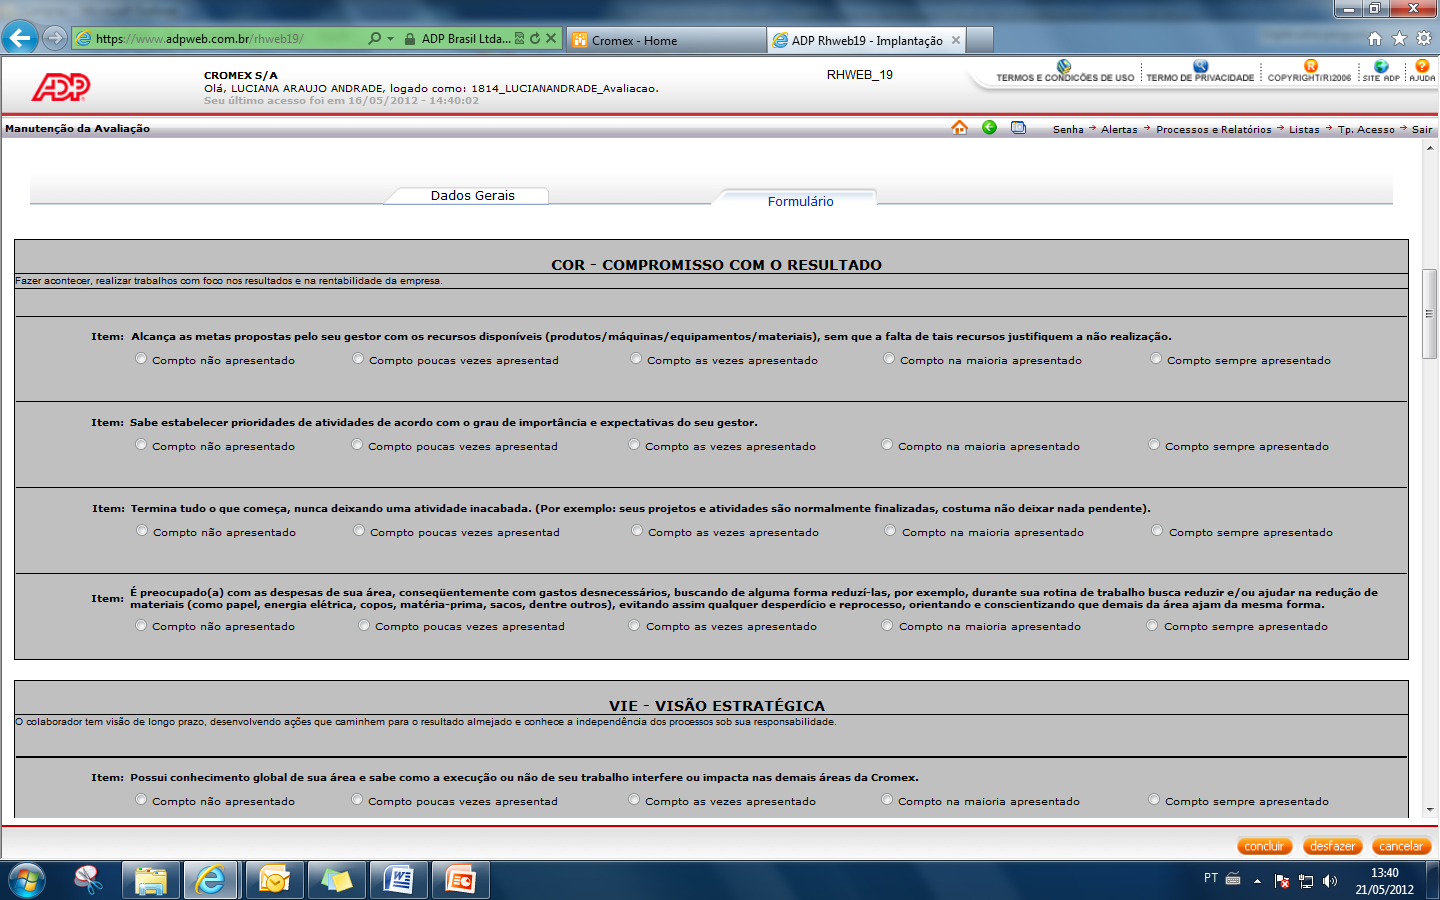
Task: Launch the Snipping Tool from taskbar
Action: tap(88, 880)
